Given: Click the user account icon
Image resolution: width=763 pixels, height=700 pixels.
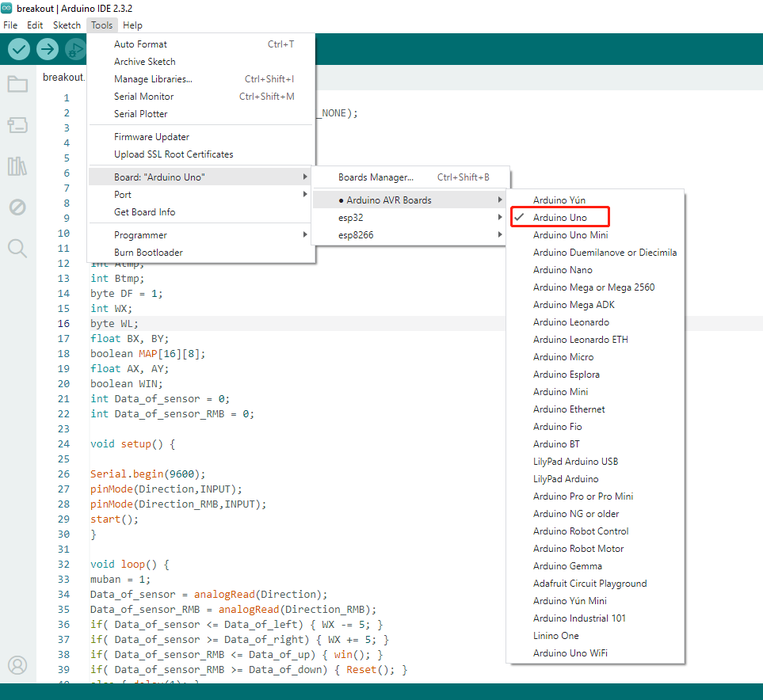Looking at the screenshot, I should (18, 665).
